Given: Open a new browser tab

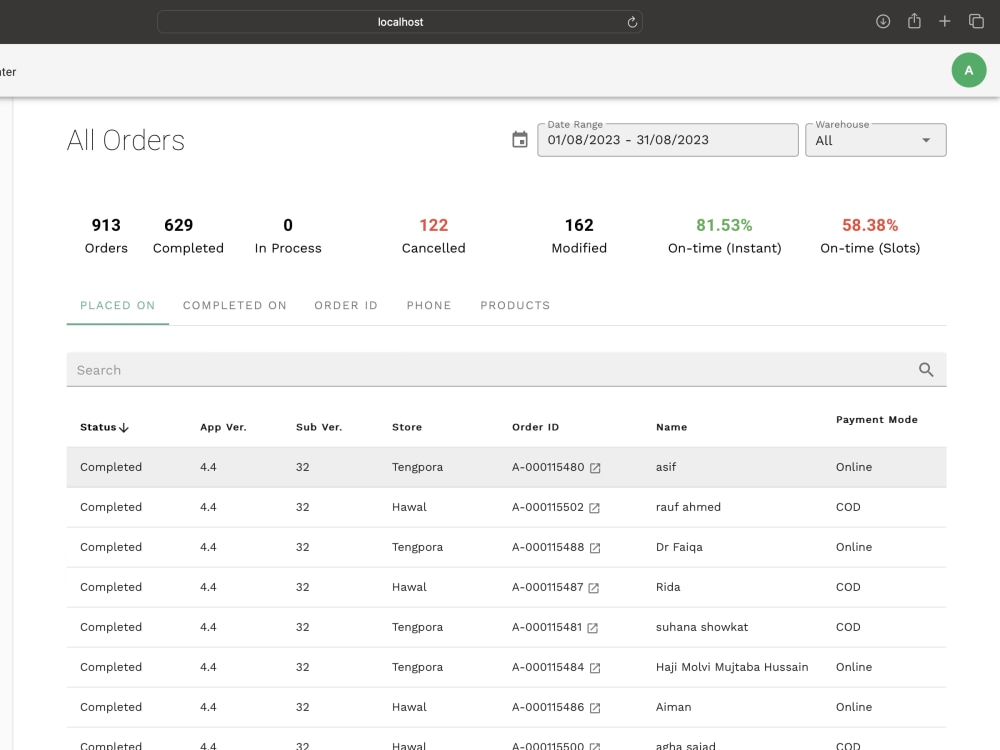Looking at the screenshot, I should 945,22.
